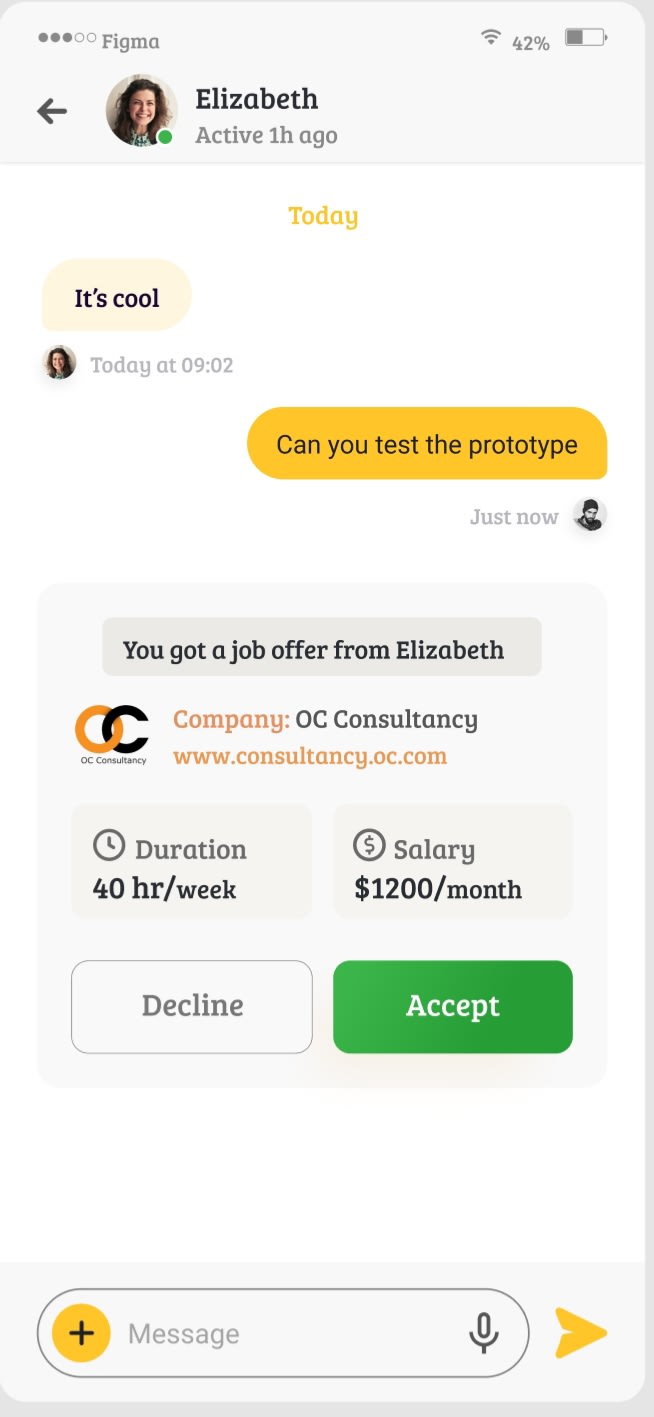Viewport: 654px width, 1417px height.
Task: Send message with the yellow arrow icon
Action: (x=581, y=1333)
